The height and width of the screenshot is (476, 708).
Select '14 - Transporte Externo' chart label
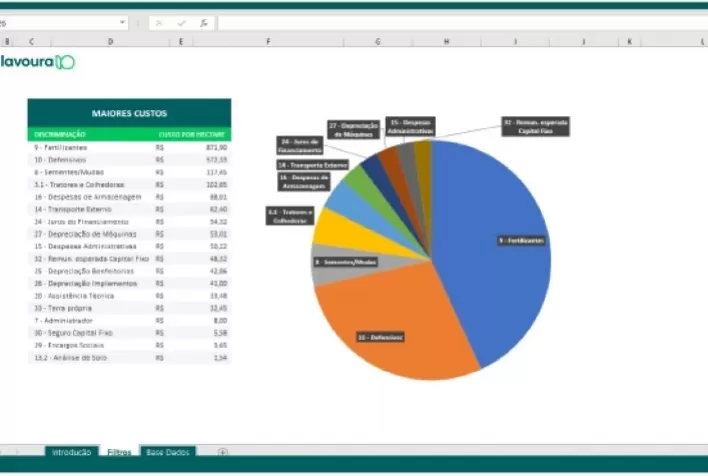[x=312, y=165]
